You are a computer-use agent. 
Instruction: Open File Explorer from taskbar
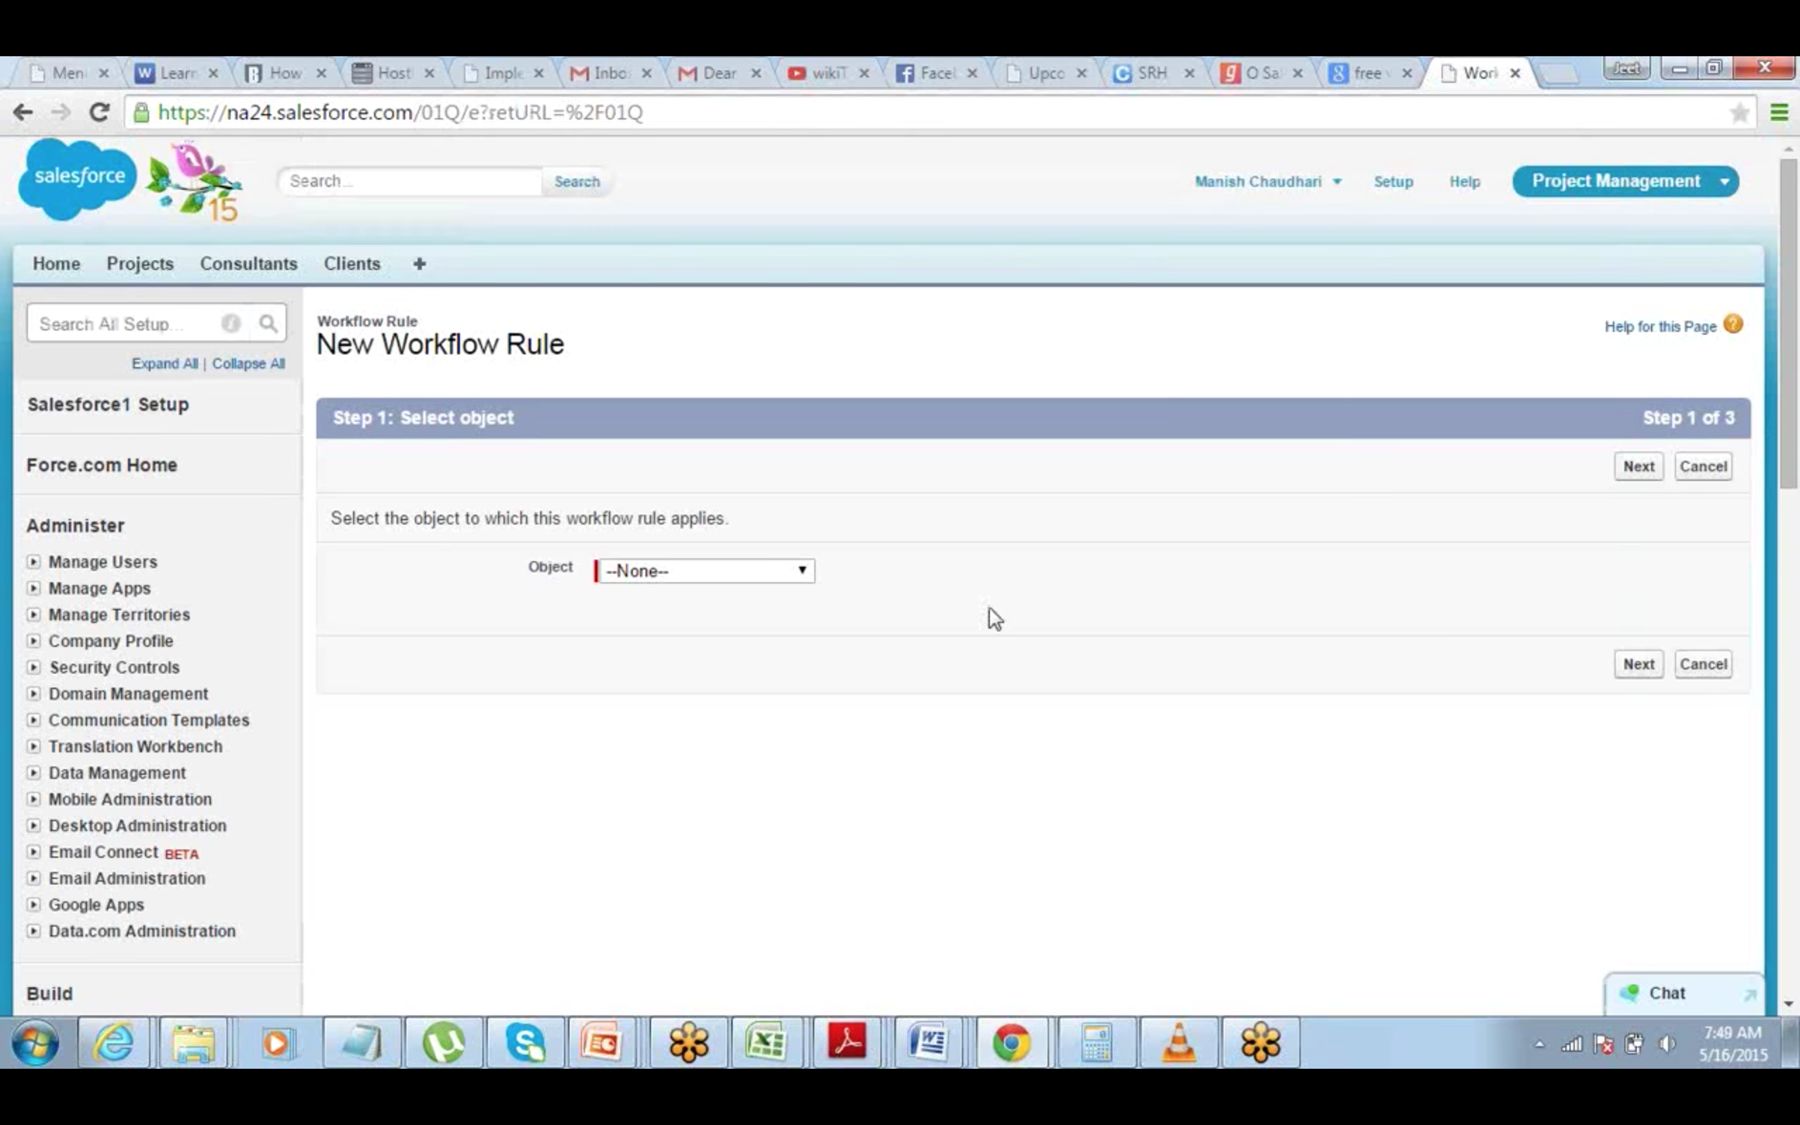pos(193,1043)
